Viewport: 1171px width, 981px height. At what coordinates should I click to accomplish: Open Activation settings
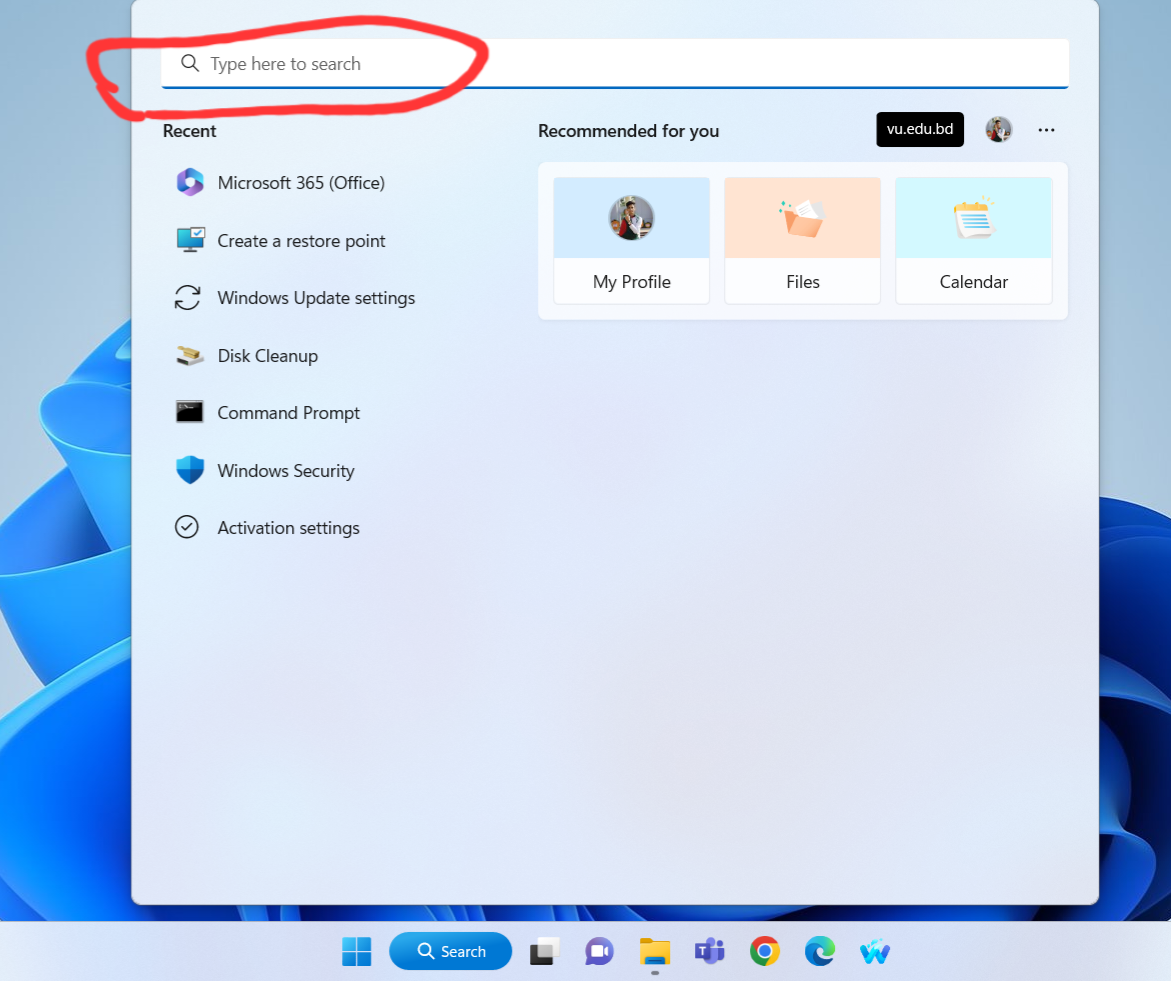point(288,528)
